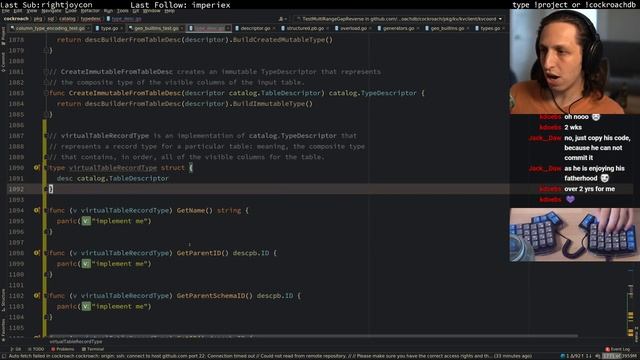Switch to type.go tab
Screen dimensions: 640x360
pos(109,28)
